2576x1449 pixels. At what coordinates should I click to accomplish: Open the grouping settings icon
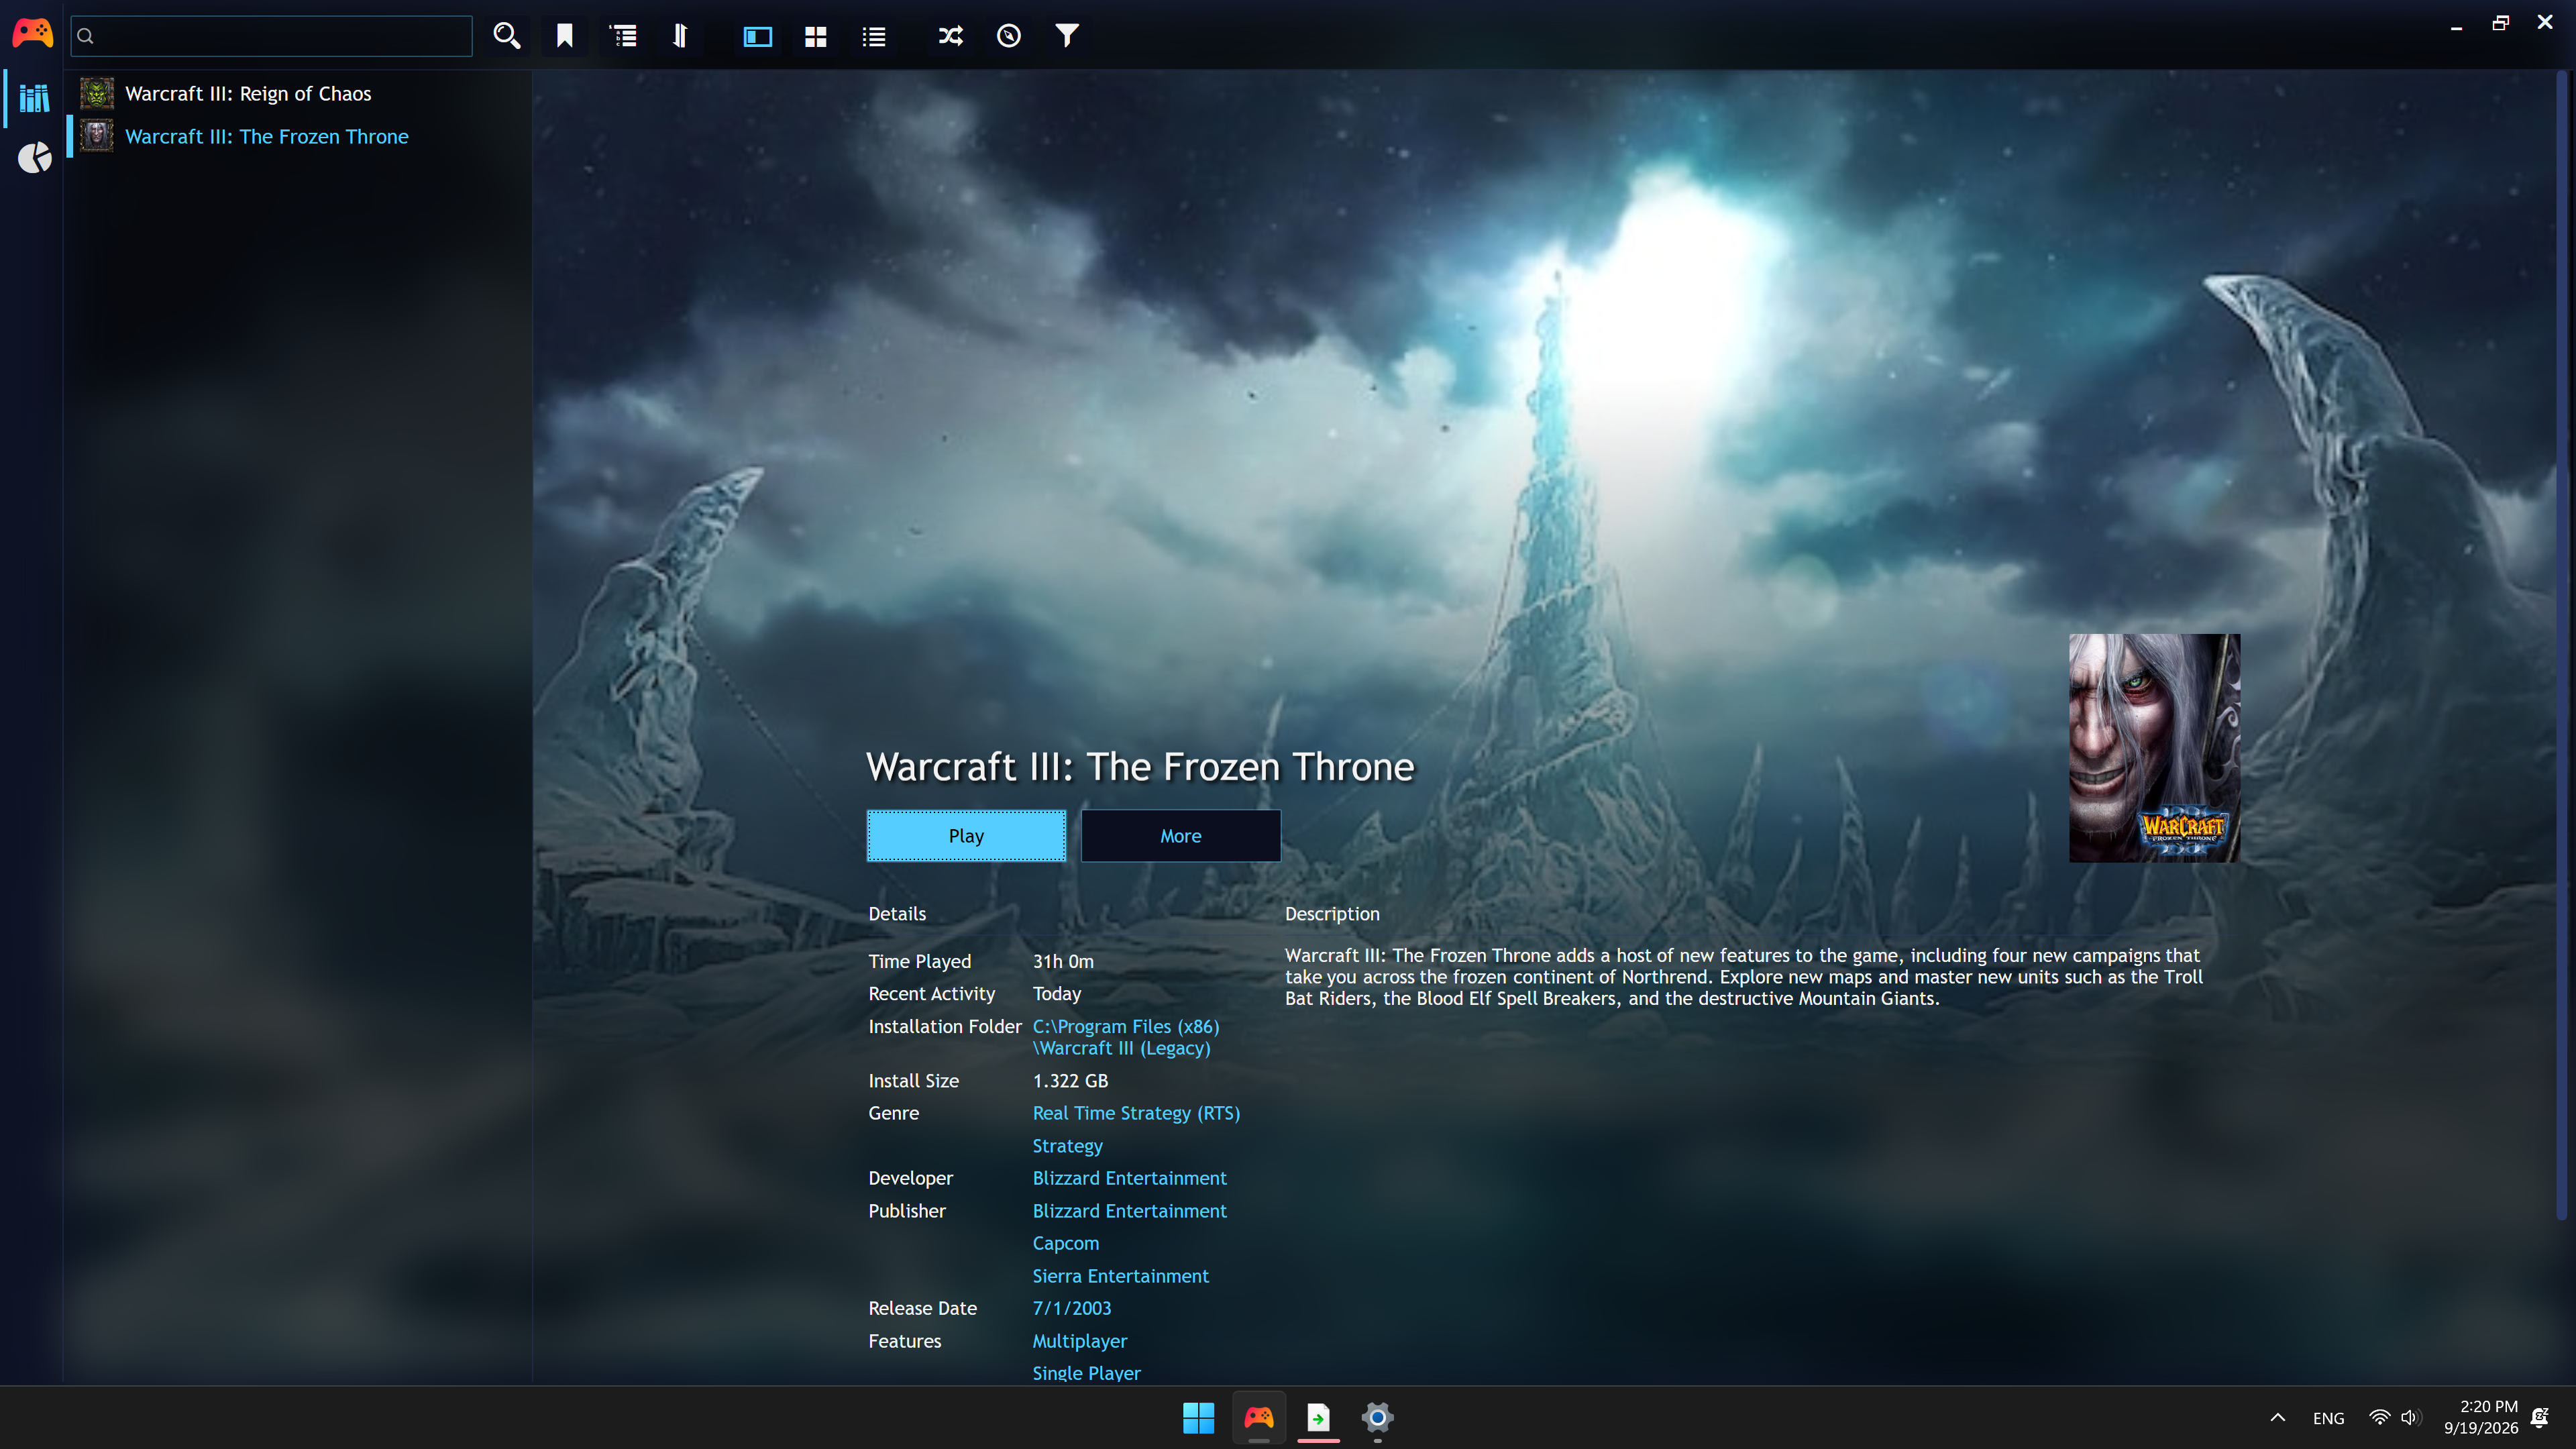coord(623,36)
